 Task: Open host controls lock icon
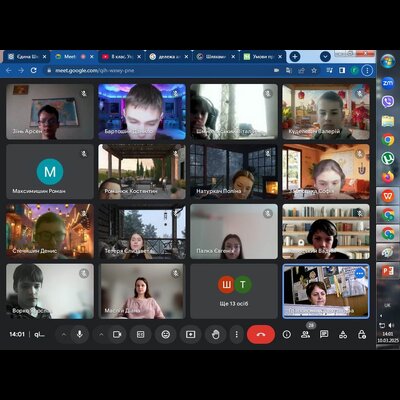click(x=362, y=334)
